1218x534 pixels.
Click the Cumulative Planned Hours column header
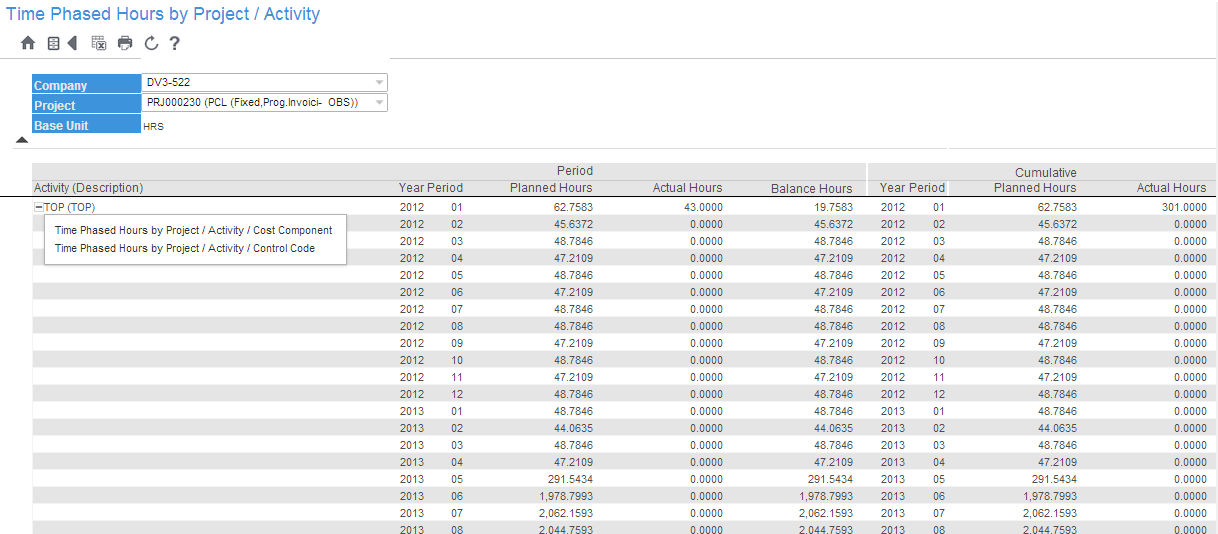pyautogui.click(x=1035, y=188)
